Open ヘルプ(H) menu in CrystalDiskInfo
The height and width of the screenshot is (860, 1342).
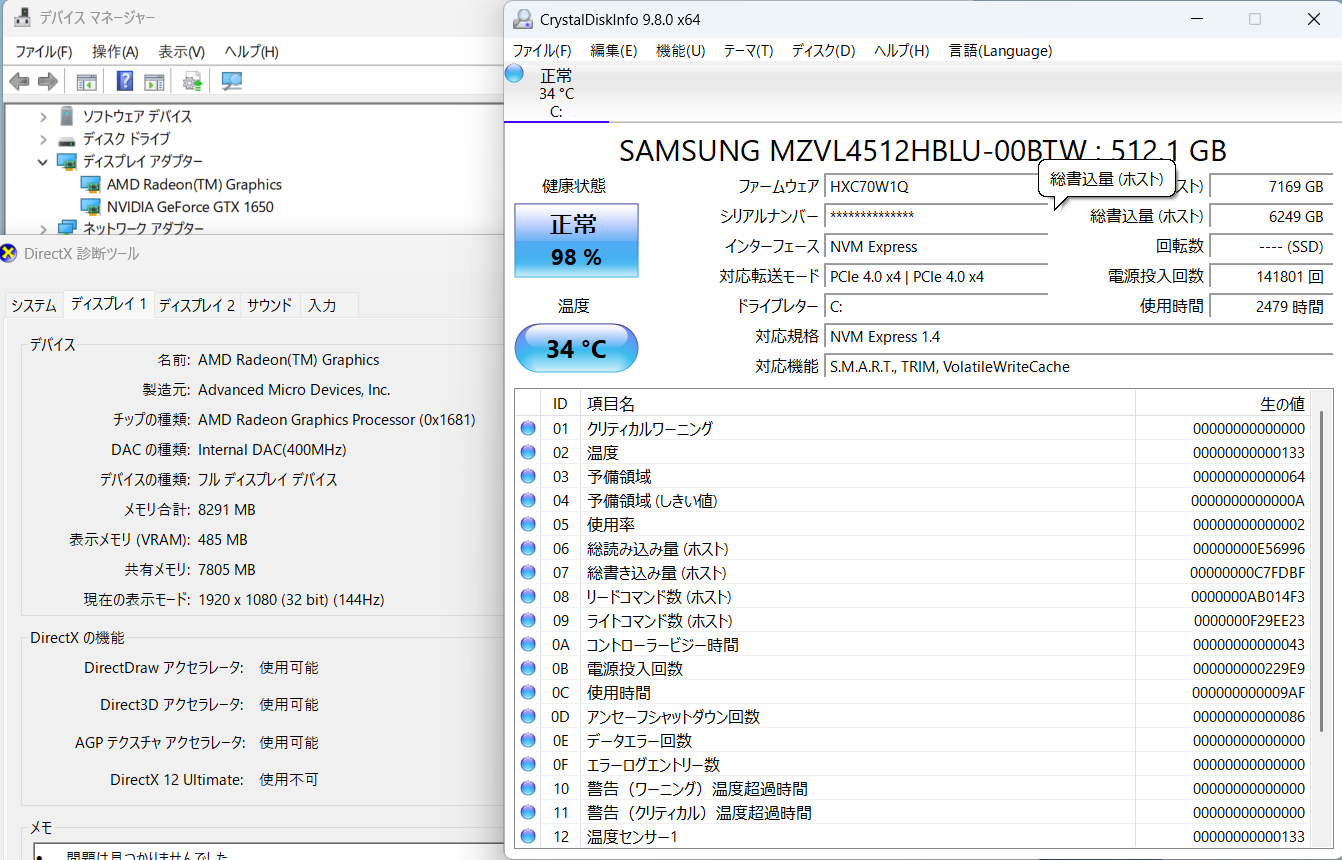tap(901, 51)
